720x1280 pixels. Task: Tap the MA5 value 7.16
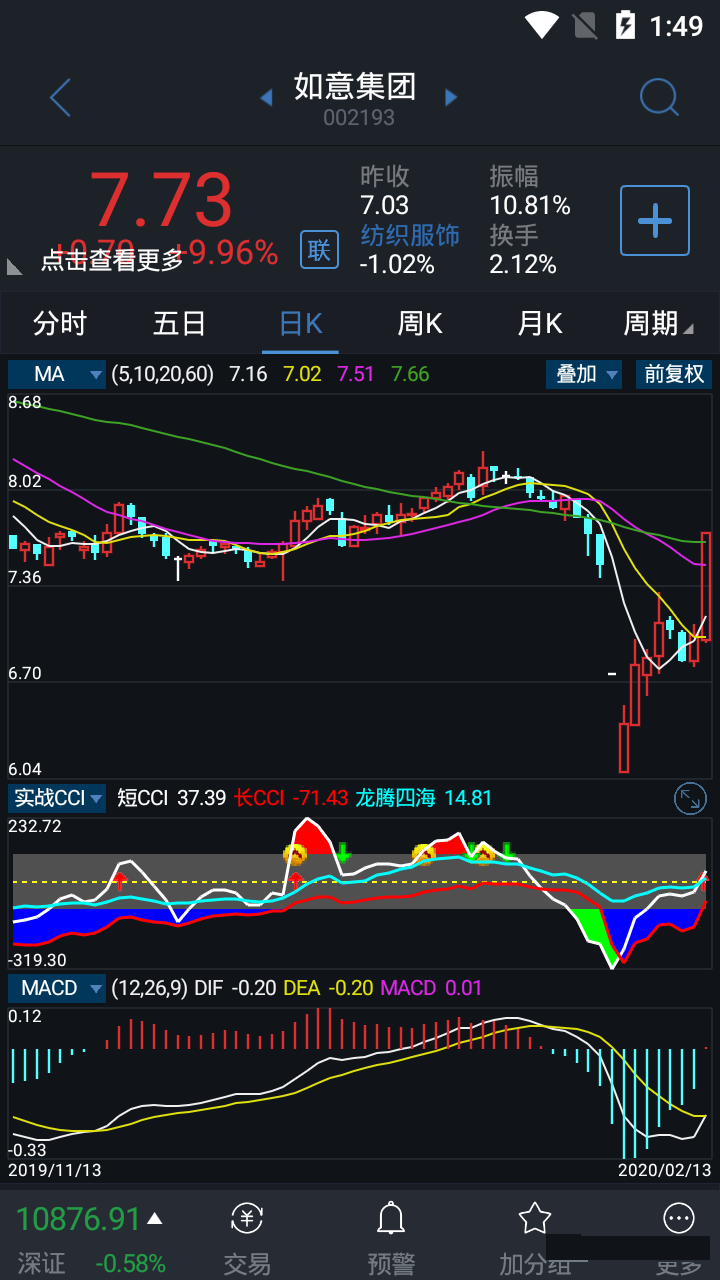tap(248, 374)
